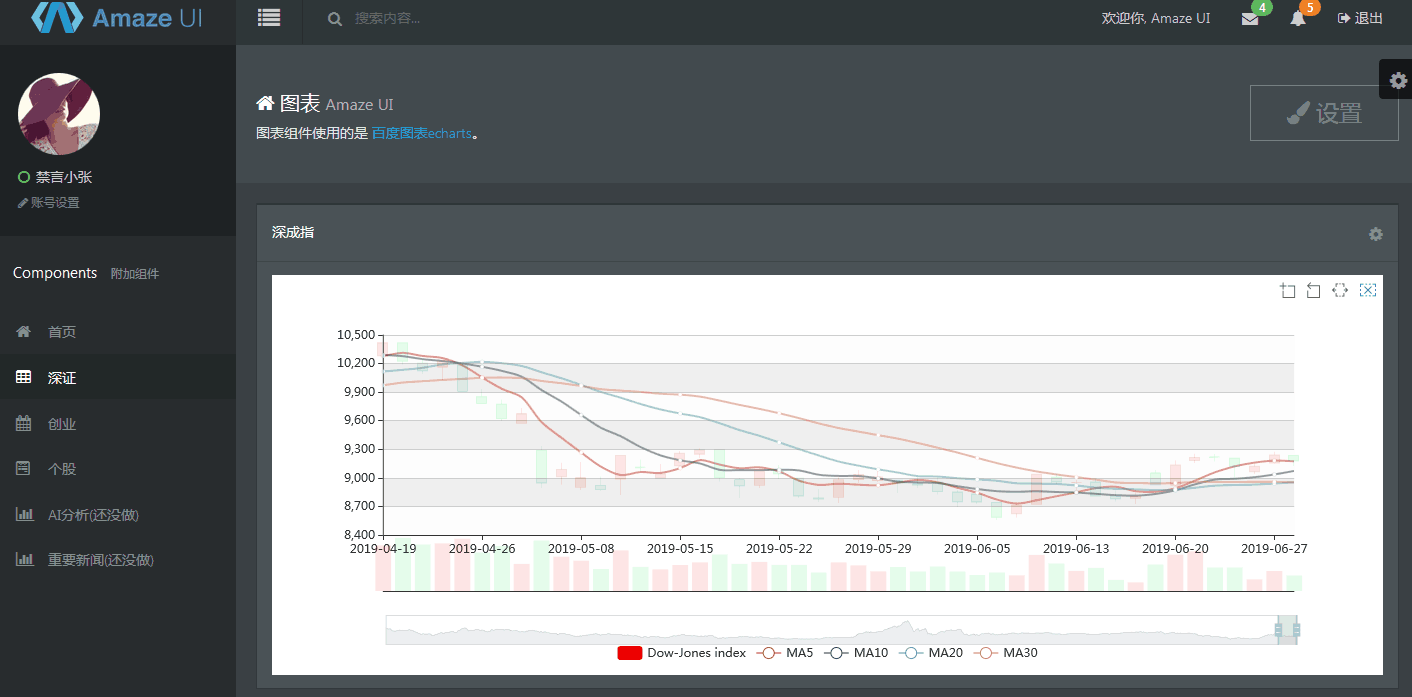
Task: Open the bell notifications icon with badge 5
Action: pyautogui.click(x=1298, y=19)
